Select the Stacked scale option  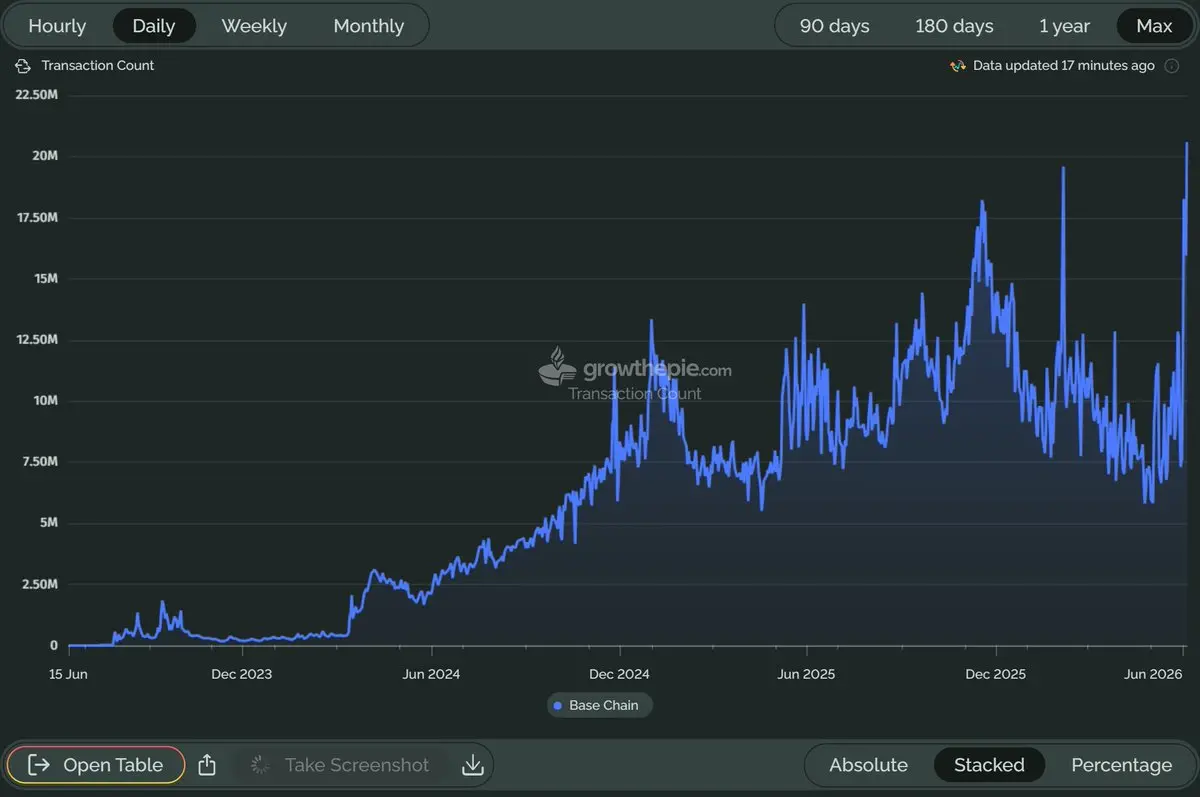(x=989, y=765)
